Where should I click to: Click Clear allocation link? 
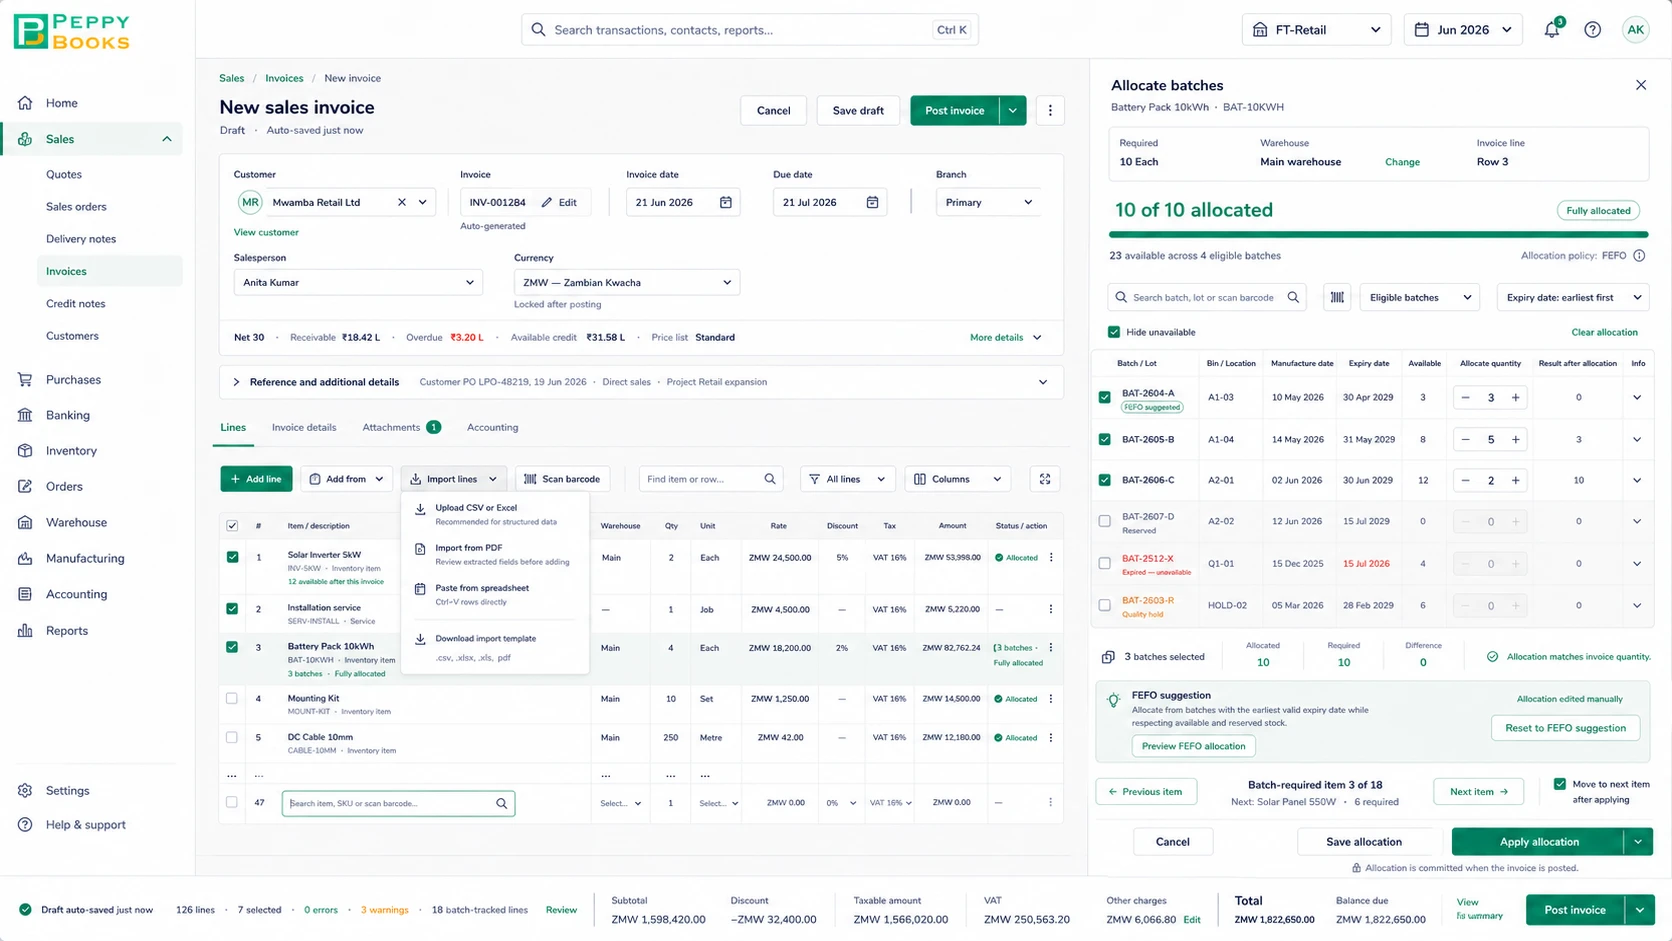(x=1604, y=332)
